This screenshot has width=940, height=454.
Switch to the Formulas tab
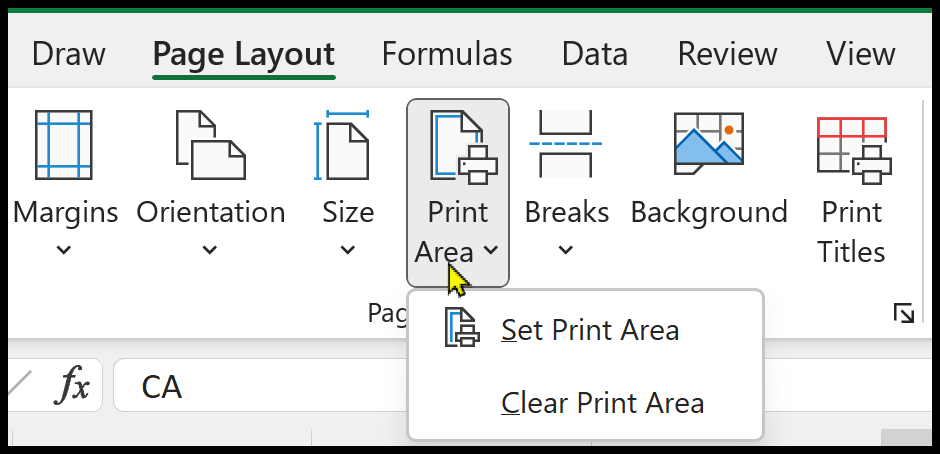coord(447,54)
